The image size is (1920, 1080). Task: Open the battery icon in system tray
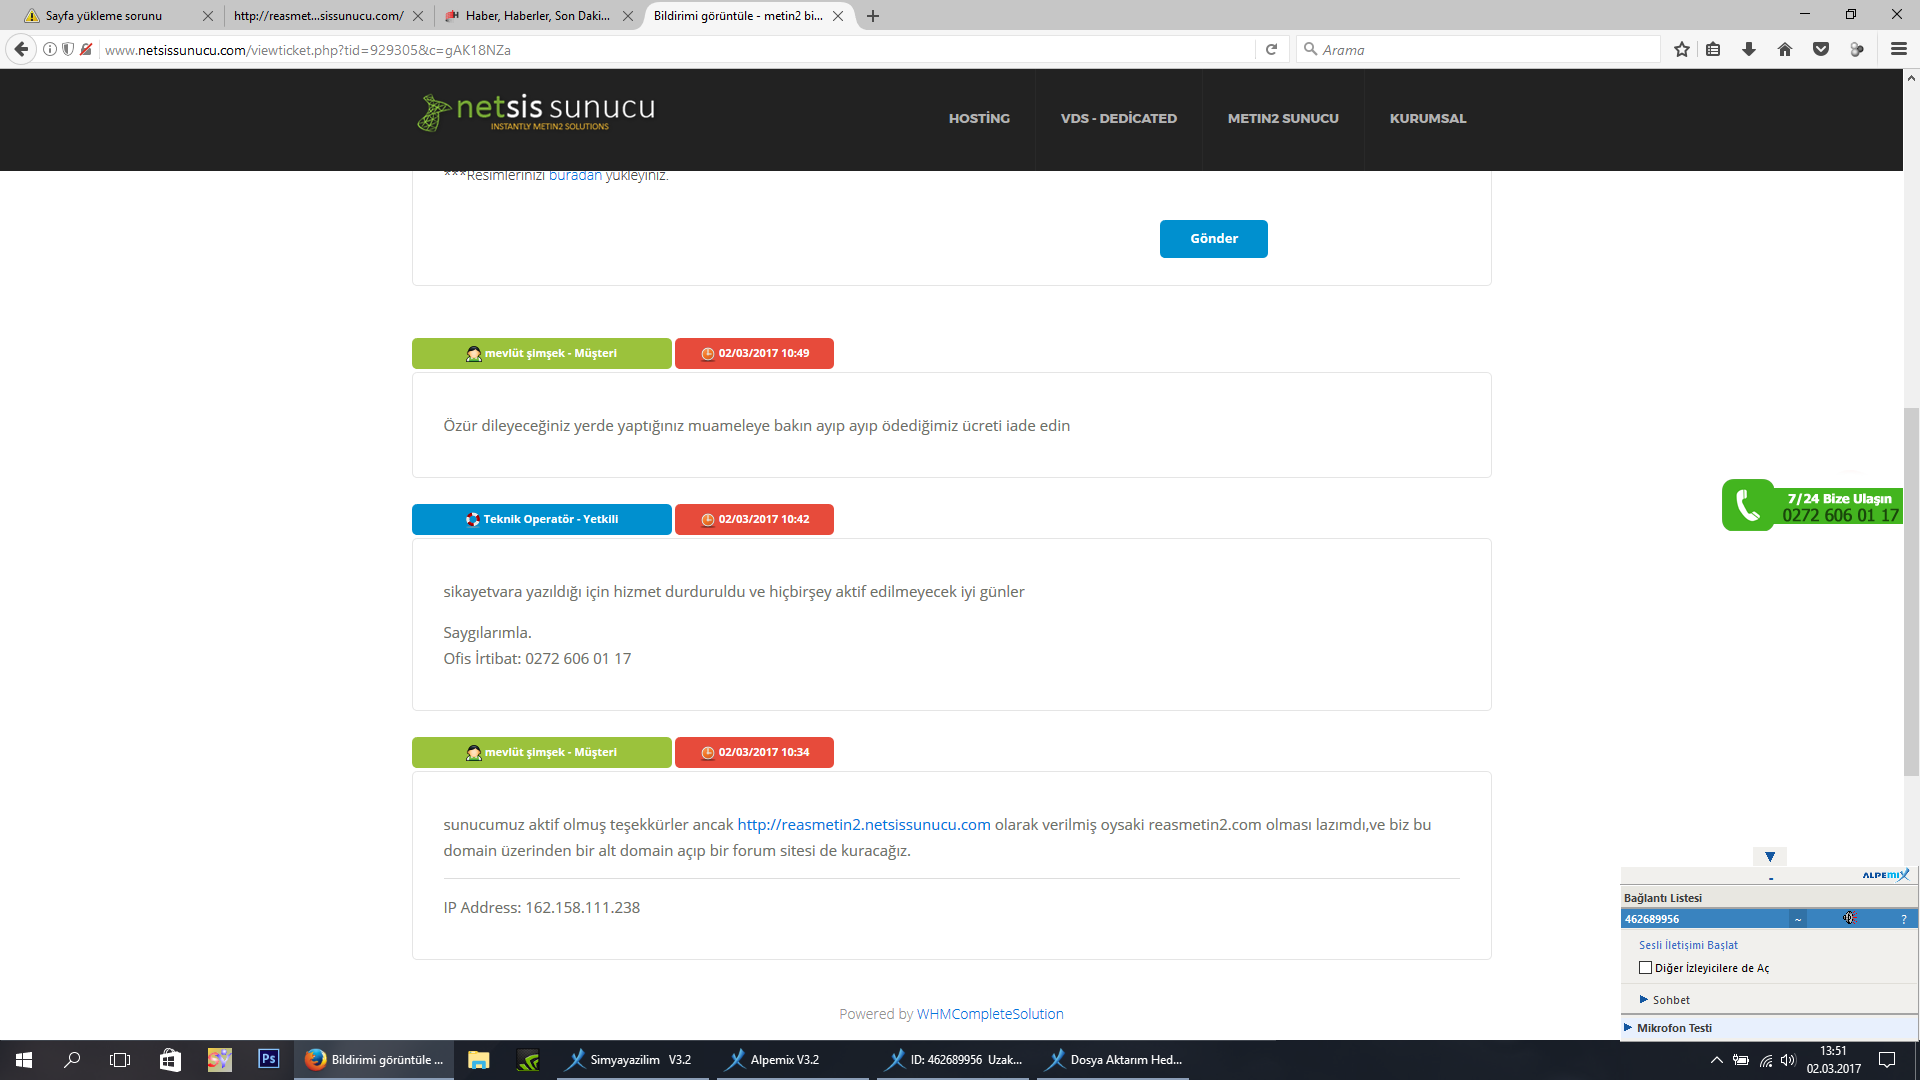[1741, 1060]
